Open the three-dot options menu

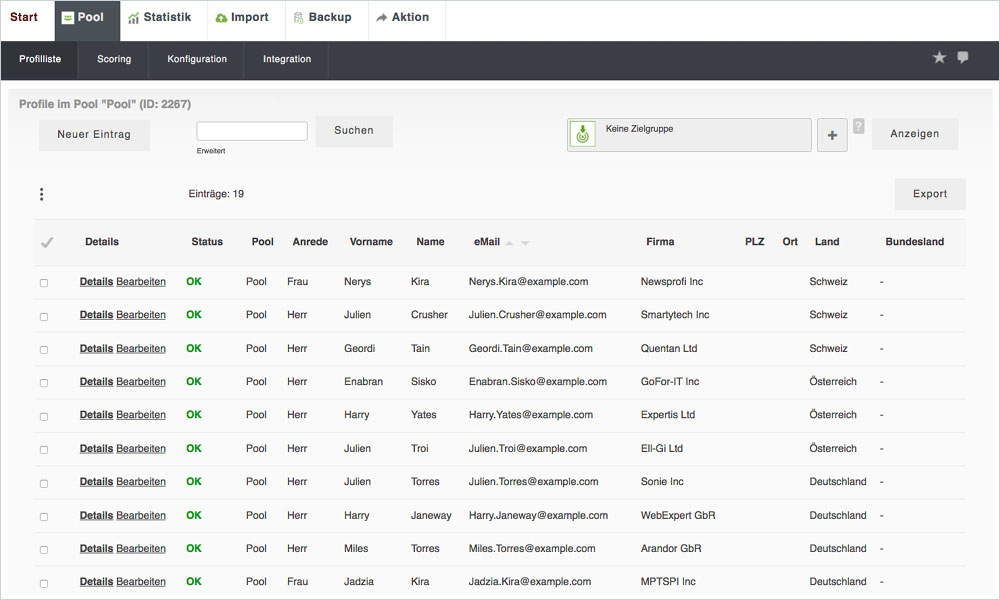41,194
